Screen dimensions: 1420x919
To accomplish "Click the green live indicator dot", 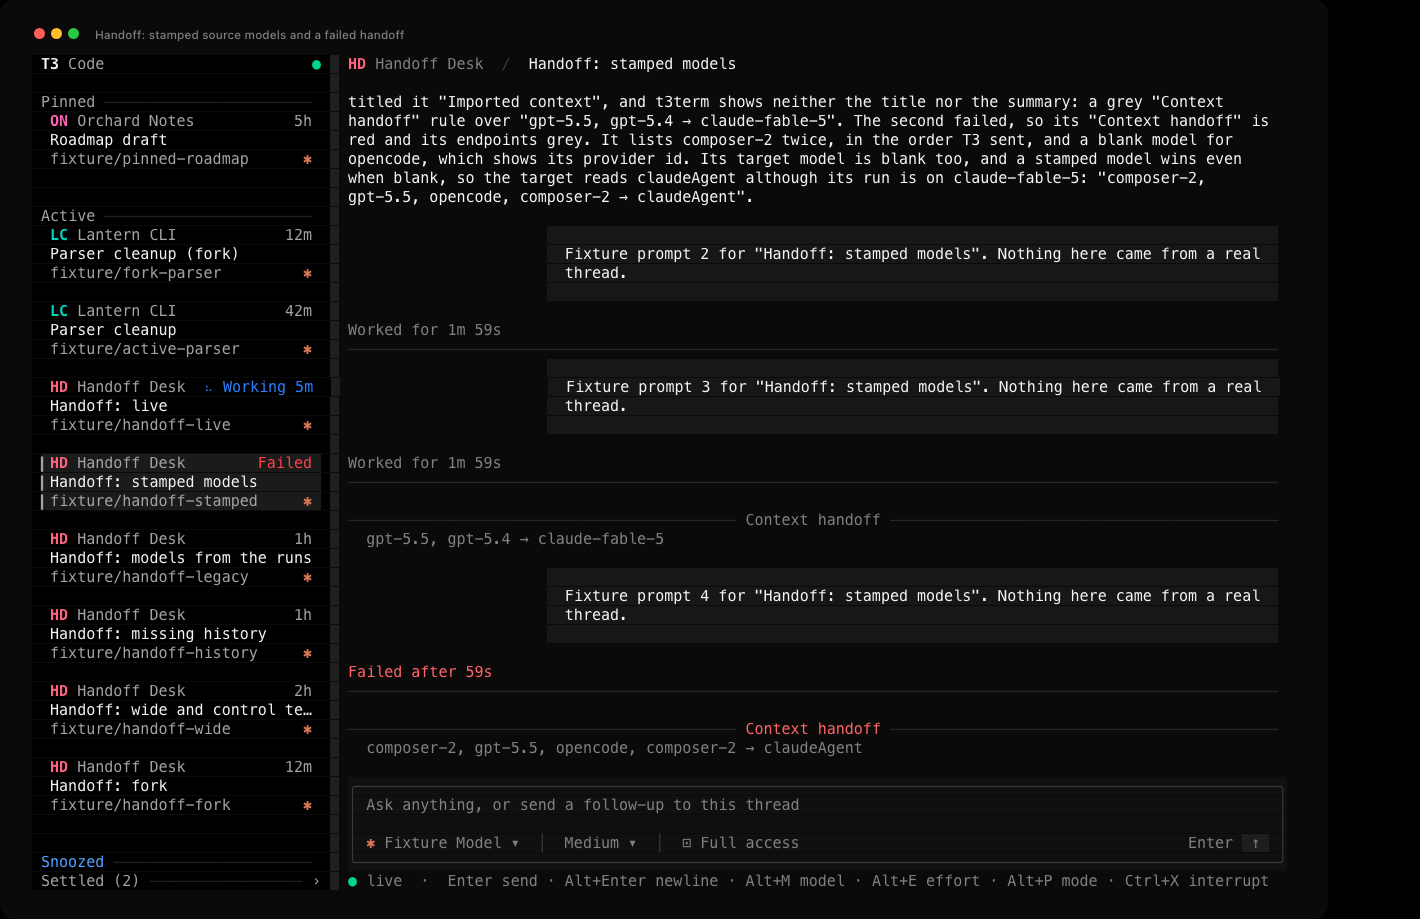I will click(353, 881).
